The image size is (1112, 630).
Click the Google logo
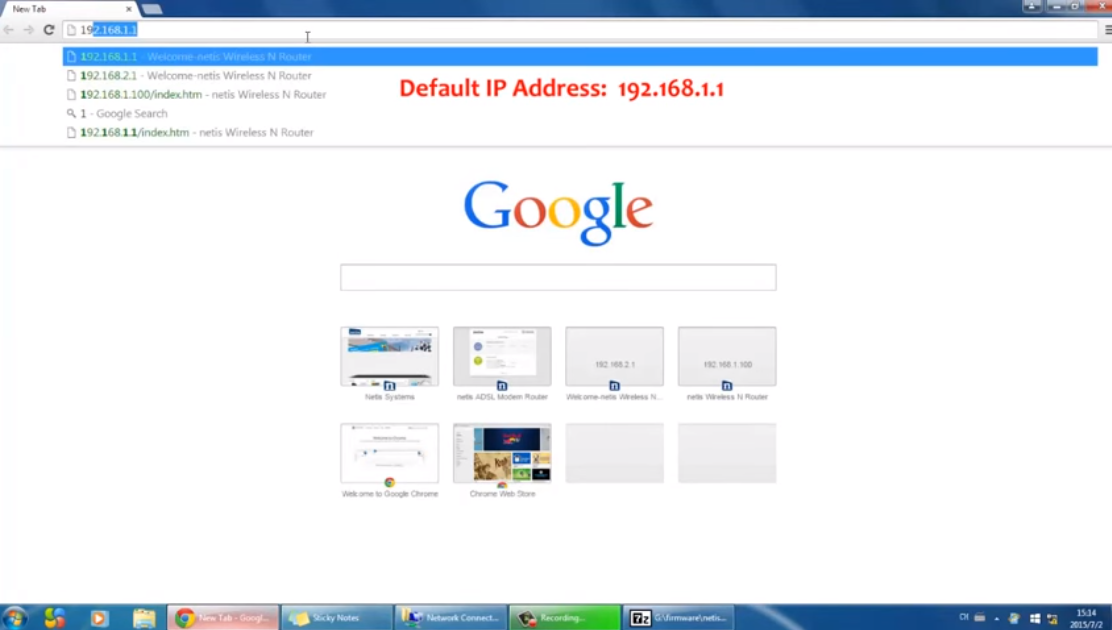558,212
